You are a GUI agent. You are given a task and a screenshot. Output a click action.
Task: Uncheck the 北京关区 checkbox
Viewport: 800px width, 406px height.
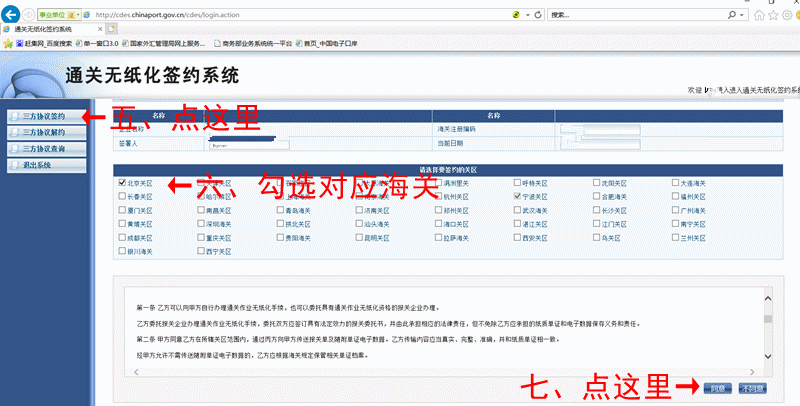[x=122, y=184]
